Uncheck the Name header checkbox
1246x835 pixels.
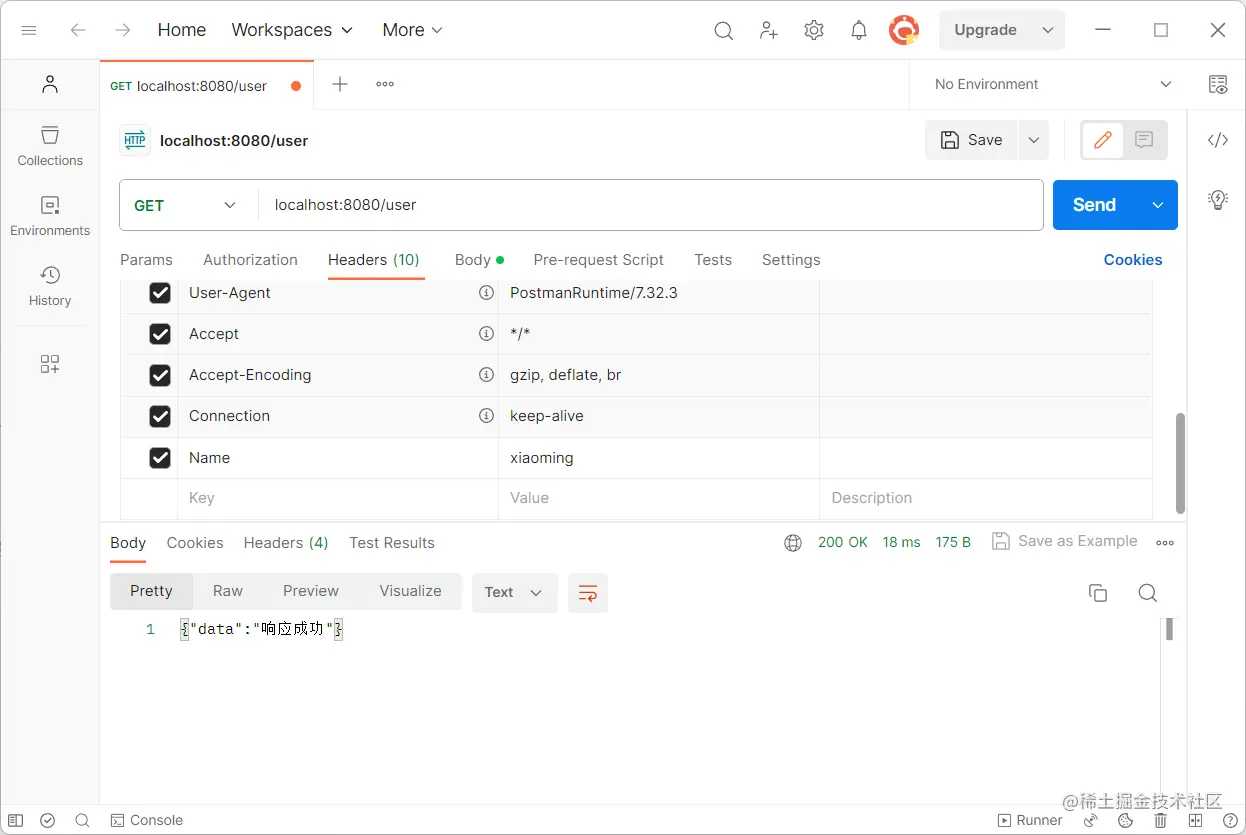pyautogui.click(x=160, y=458)
